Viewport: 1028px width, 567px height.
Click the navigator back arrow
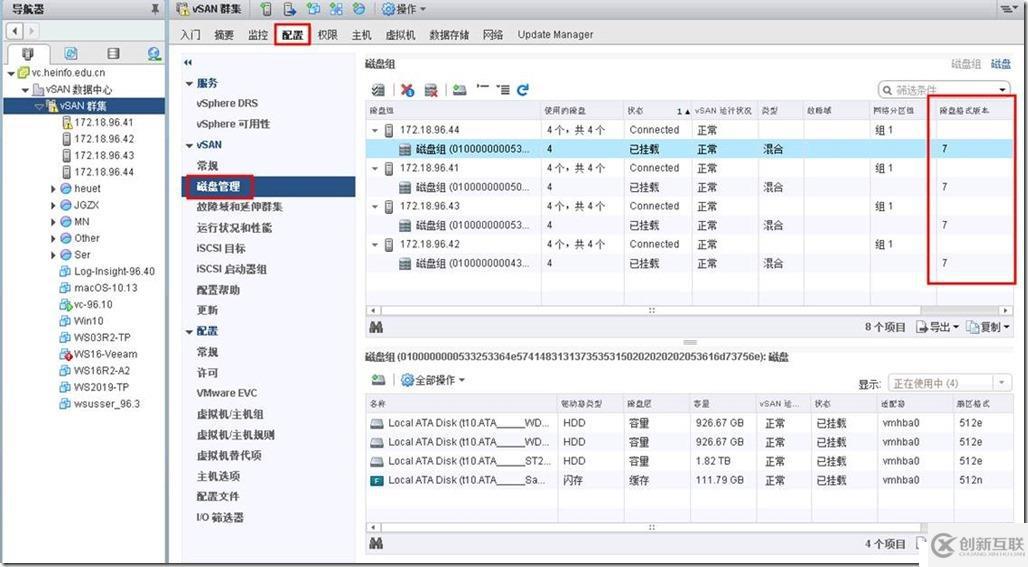click(15, 30)
